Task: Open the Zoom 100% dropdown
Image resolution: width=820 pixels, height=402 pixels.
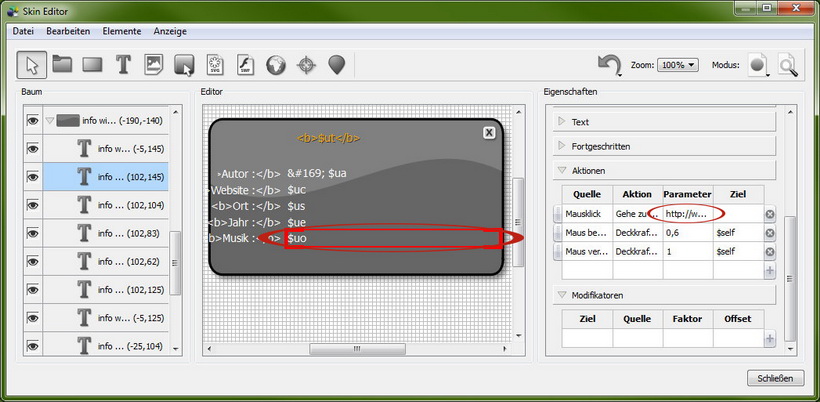Action: (x=678, y=65)
